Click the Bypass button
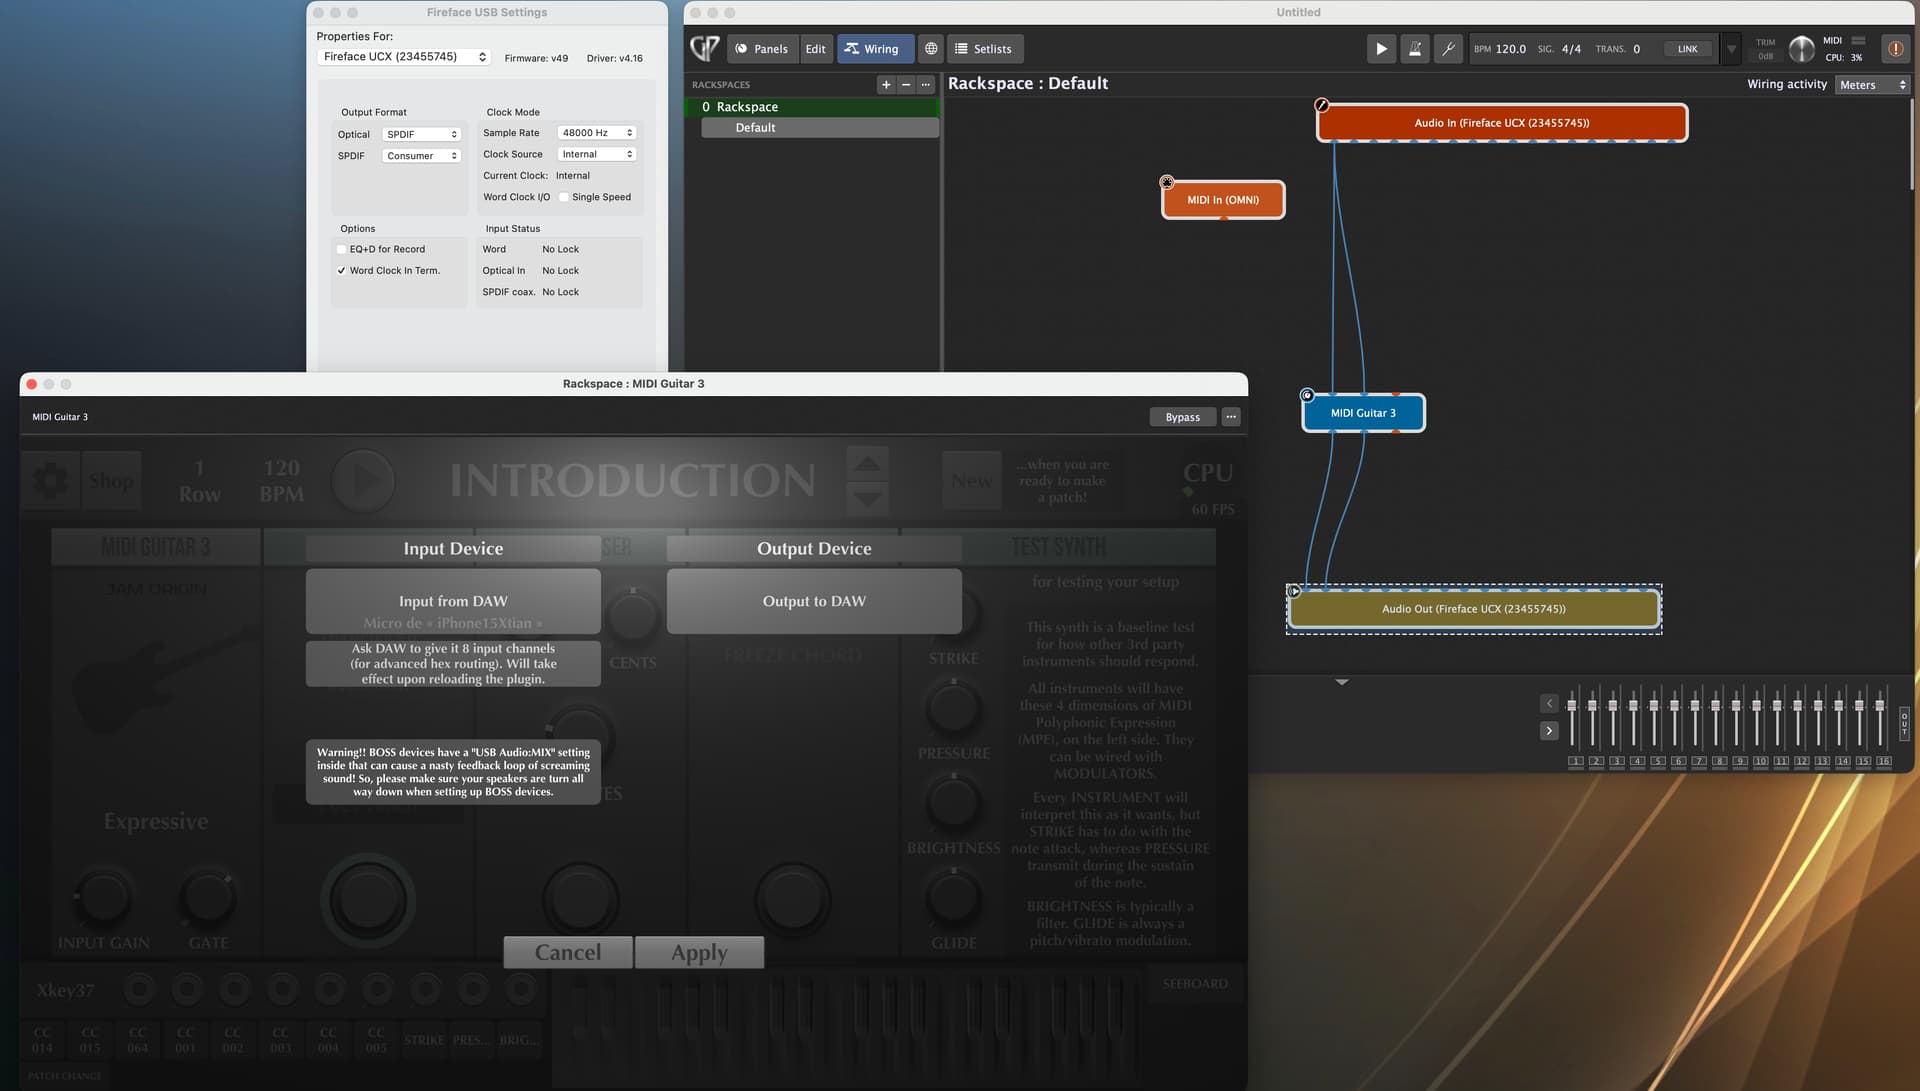 pos(1182,417)
